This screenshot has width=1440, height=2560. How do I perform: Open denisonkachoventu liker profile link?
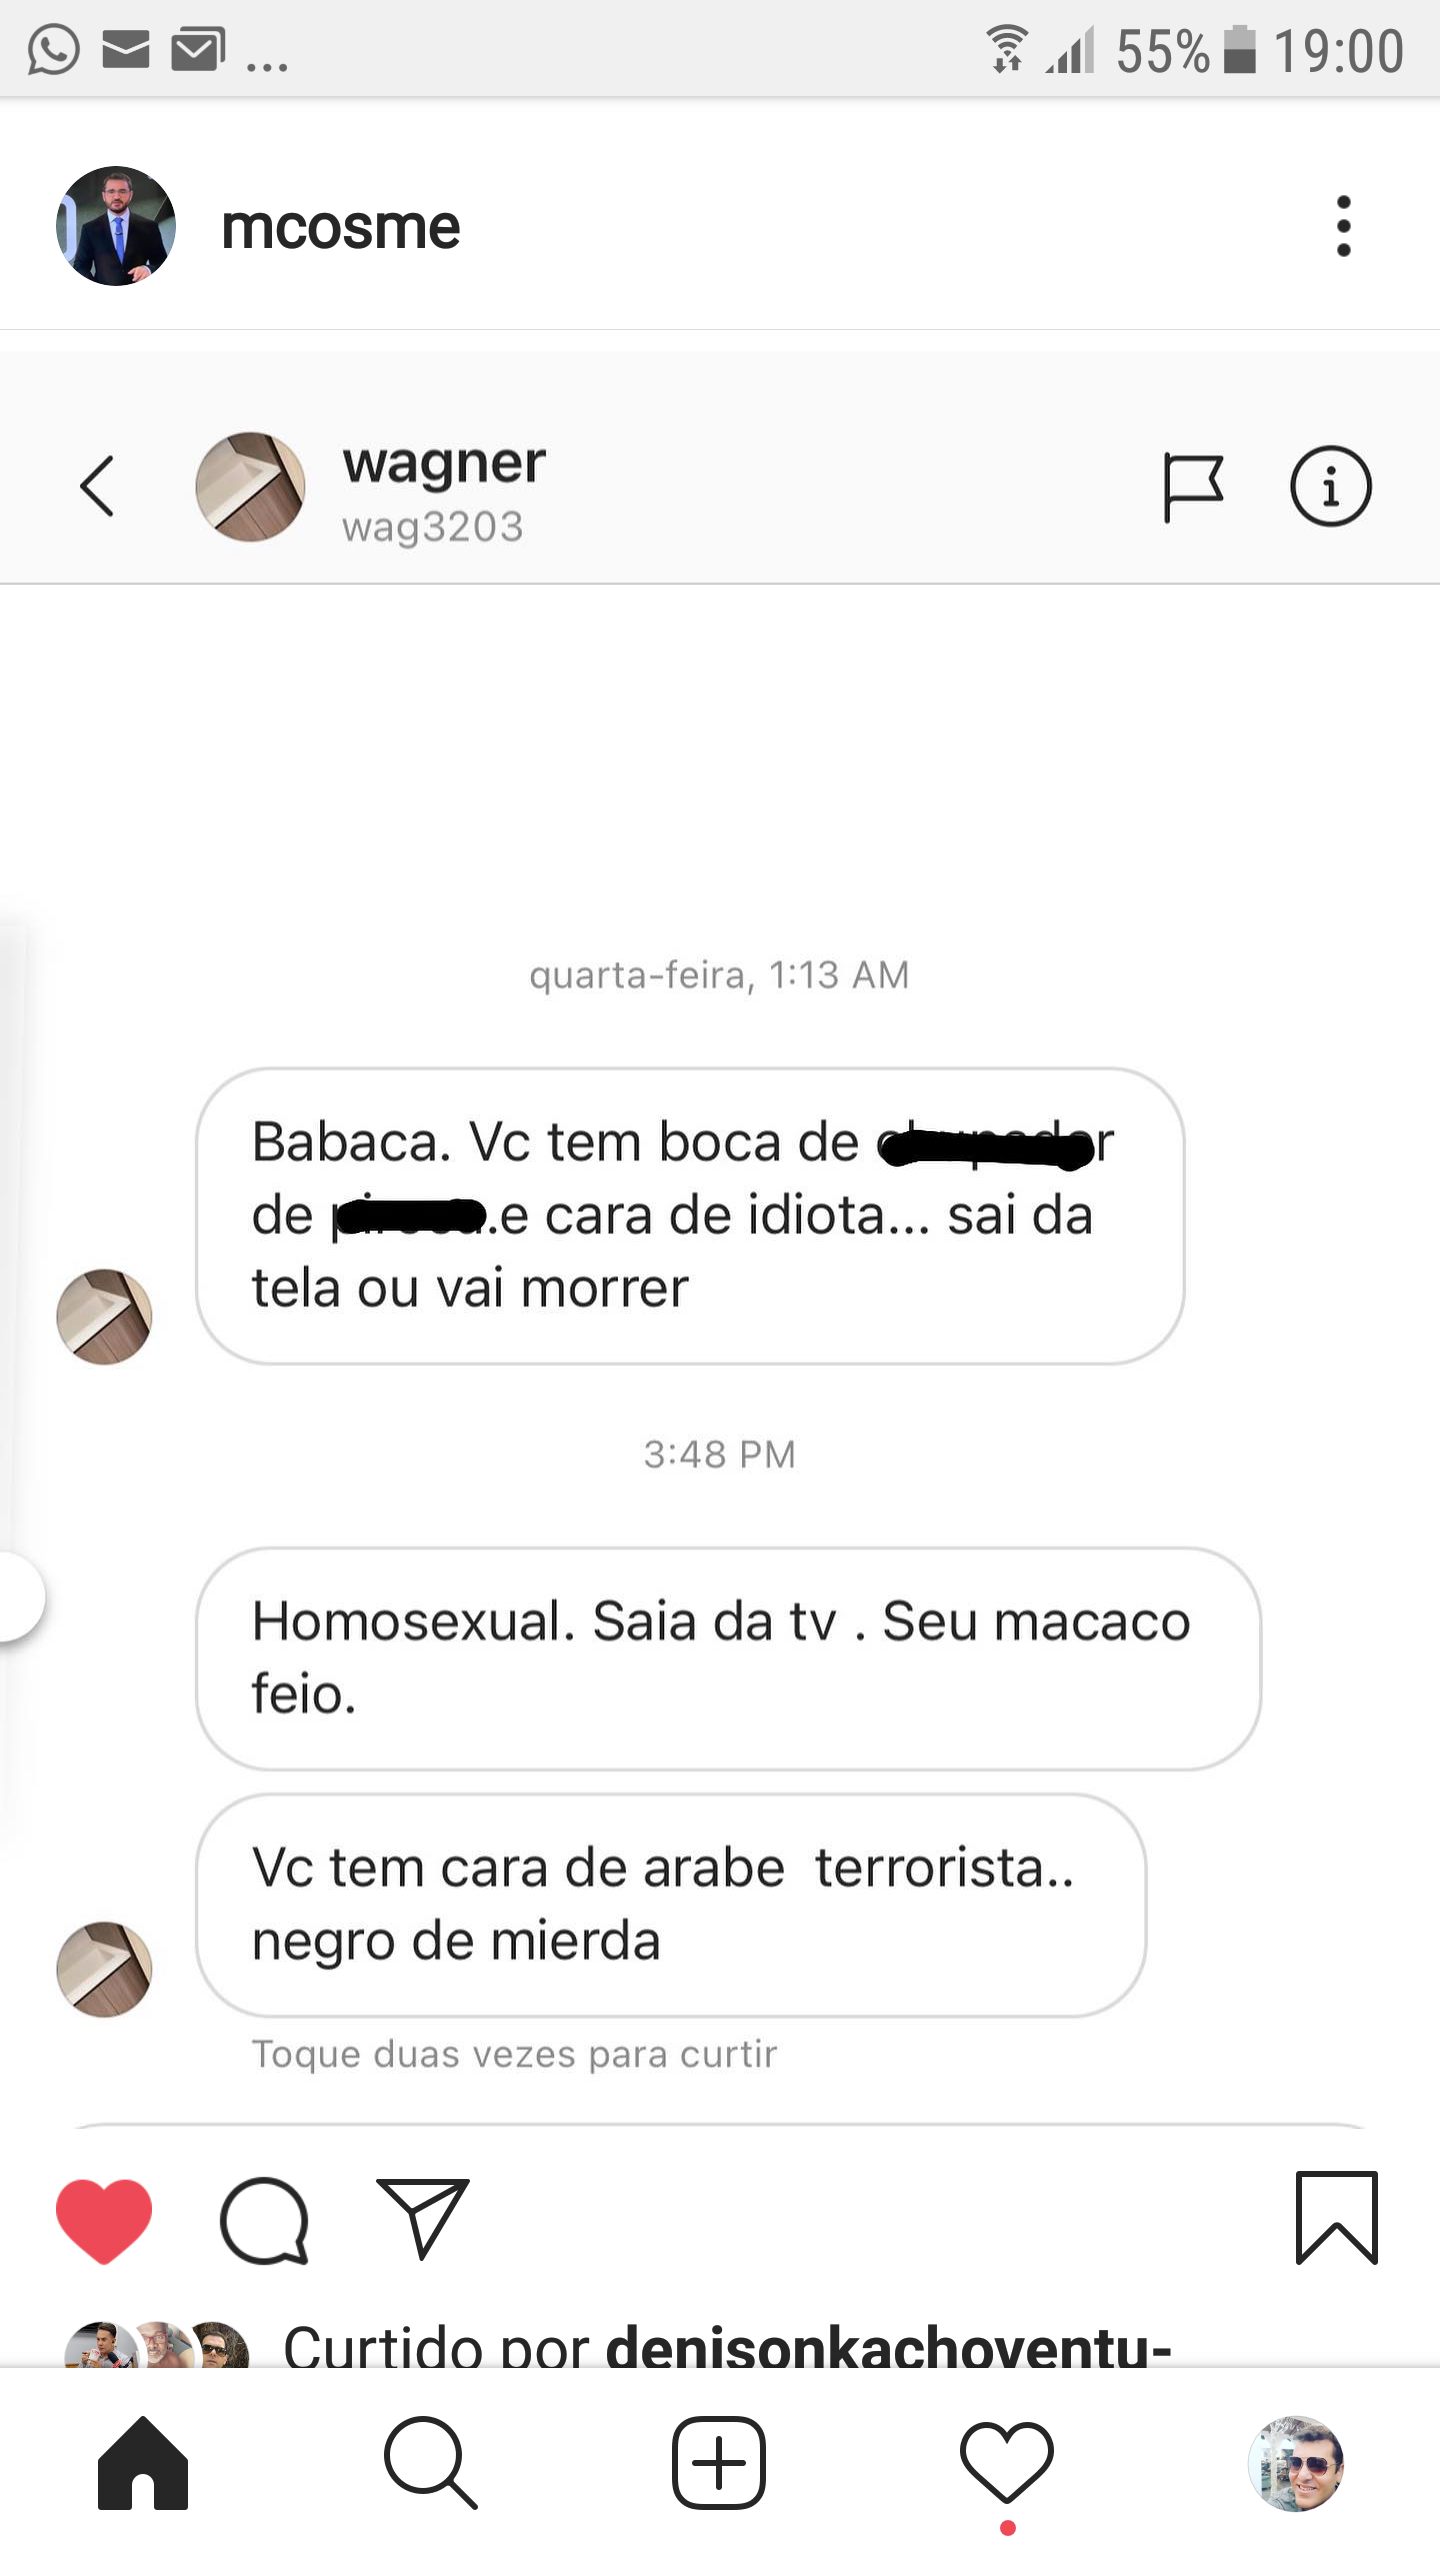coord(888,2344)
